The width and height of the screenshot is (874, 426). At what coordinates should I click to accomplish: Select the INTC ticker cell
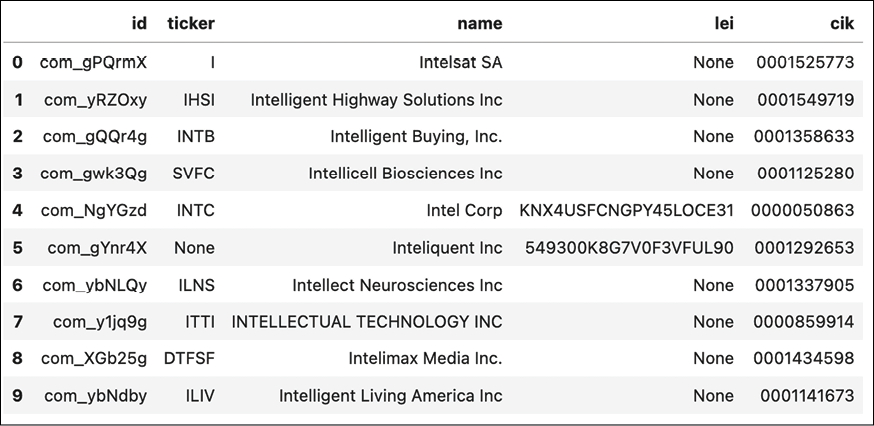(x=196, y=211)
